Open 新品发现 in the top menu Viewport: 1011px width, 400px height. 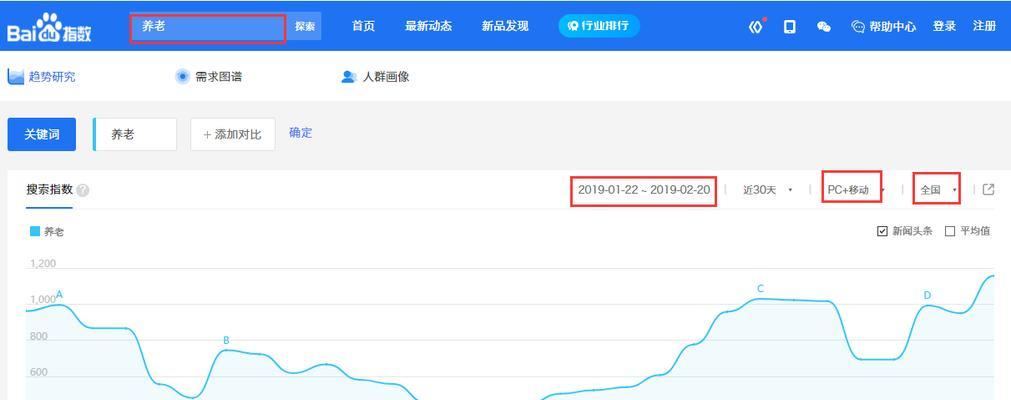point(505,26)
